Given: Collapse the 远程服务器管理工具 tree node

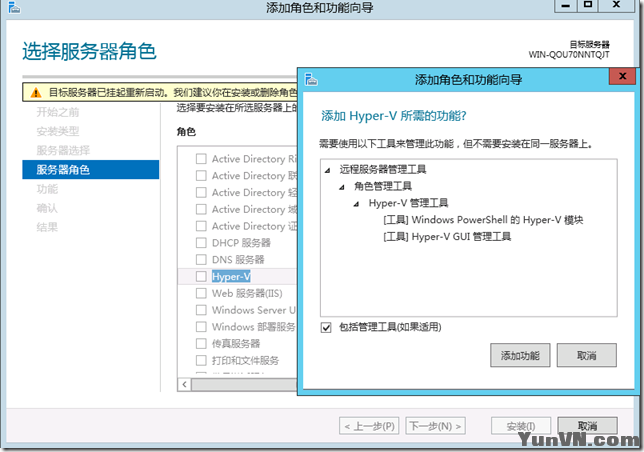Looking at the screenshot, I should click(327, 170).
